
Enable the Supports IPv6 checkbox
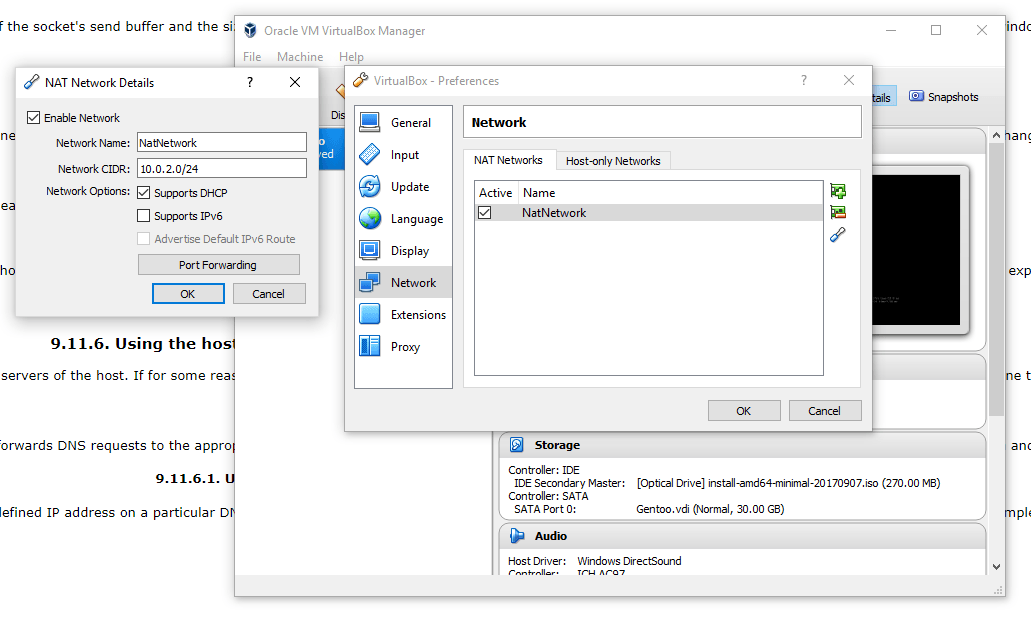pyautogui.click(x=144, y=216)
